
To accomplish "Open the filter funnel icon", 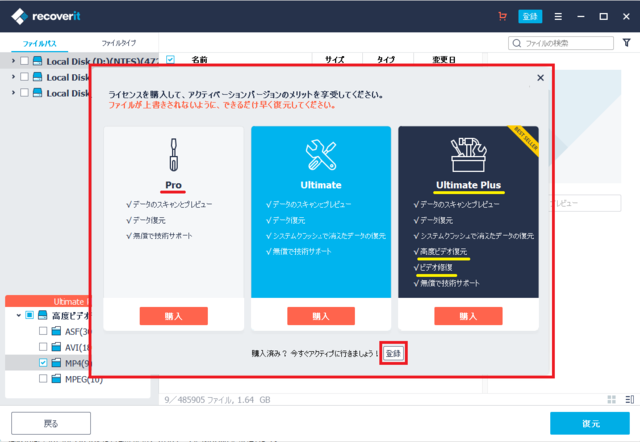I will click(x=627, y=42).
